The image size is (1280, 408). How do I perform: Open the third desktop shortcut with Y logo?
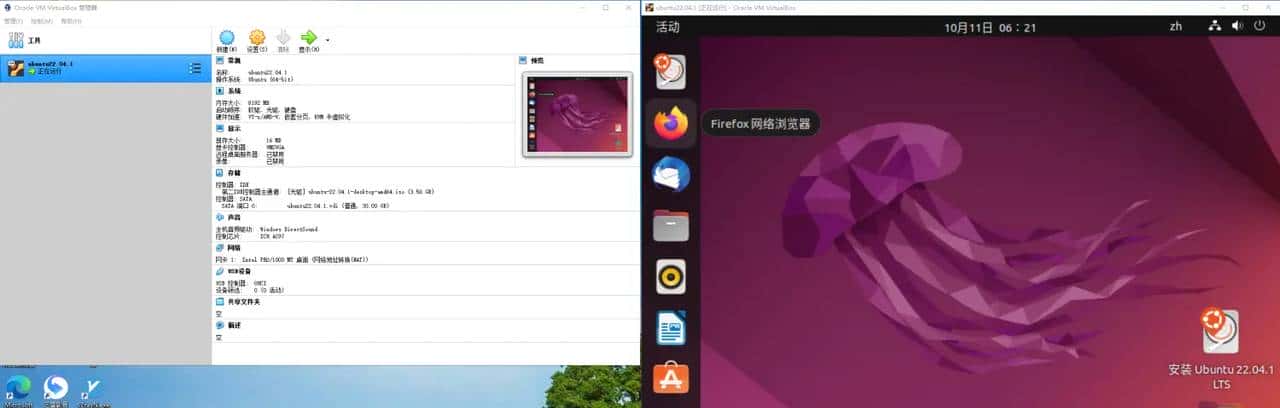[91, 389]
